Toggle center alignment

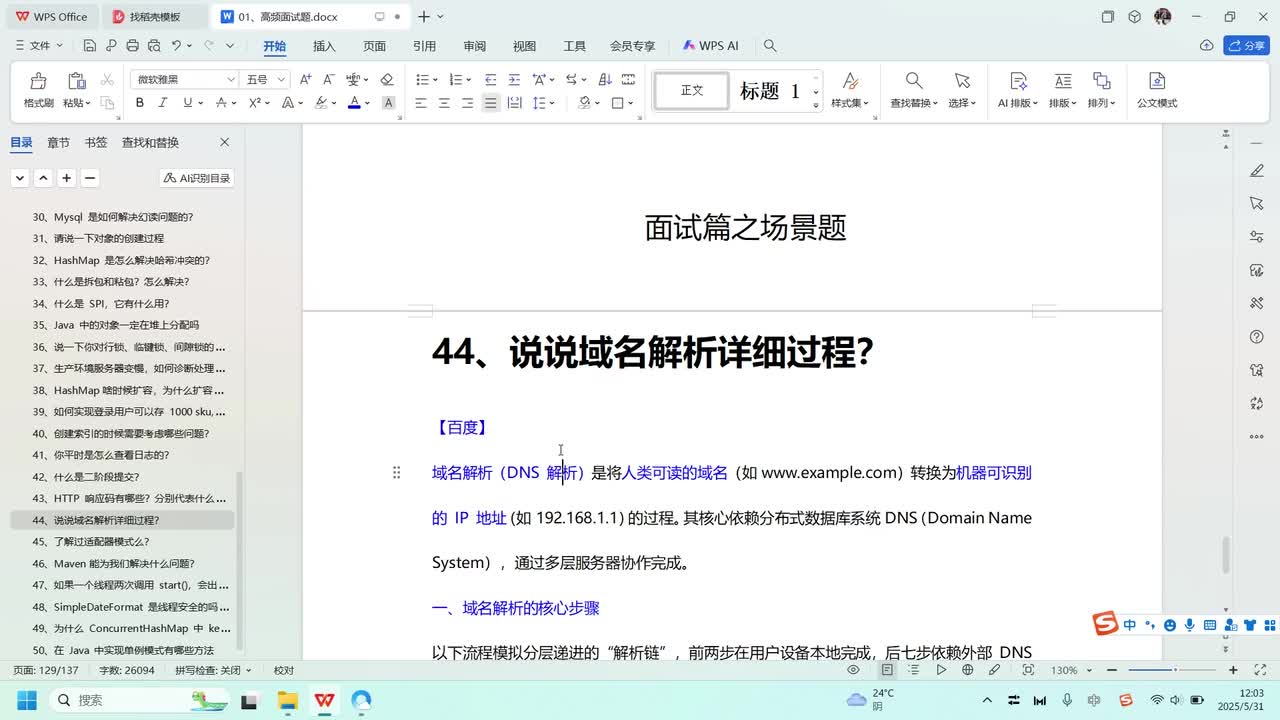pos(444,103)
